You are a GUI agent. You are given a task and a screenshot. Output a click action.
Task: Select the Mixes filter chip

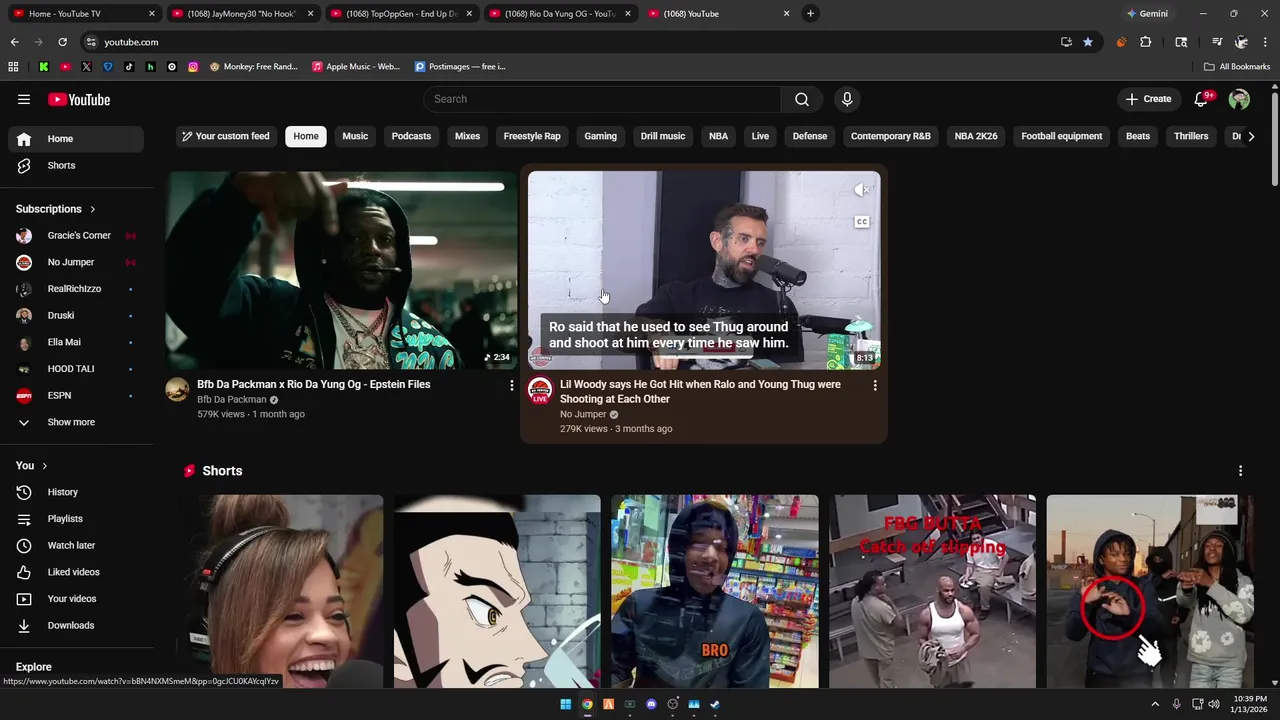point(467,136)
